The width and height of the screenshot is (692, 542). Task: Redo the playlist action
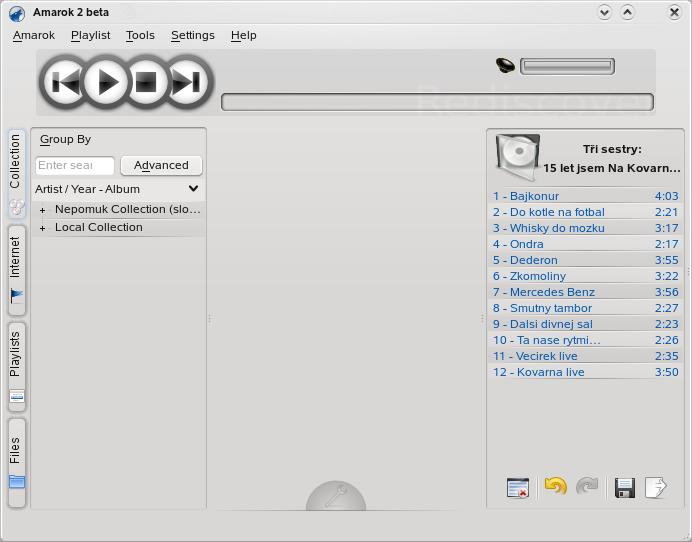coord(587,487)
